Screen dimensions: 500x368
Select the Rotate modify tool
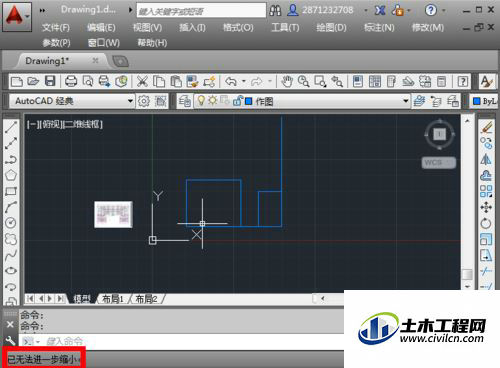coord(486,223)
